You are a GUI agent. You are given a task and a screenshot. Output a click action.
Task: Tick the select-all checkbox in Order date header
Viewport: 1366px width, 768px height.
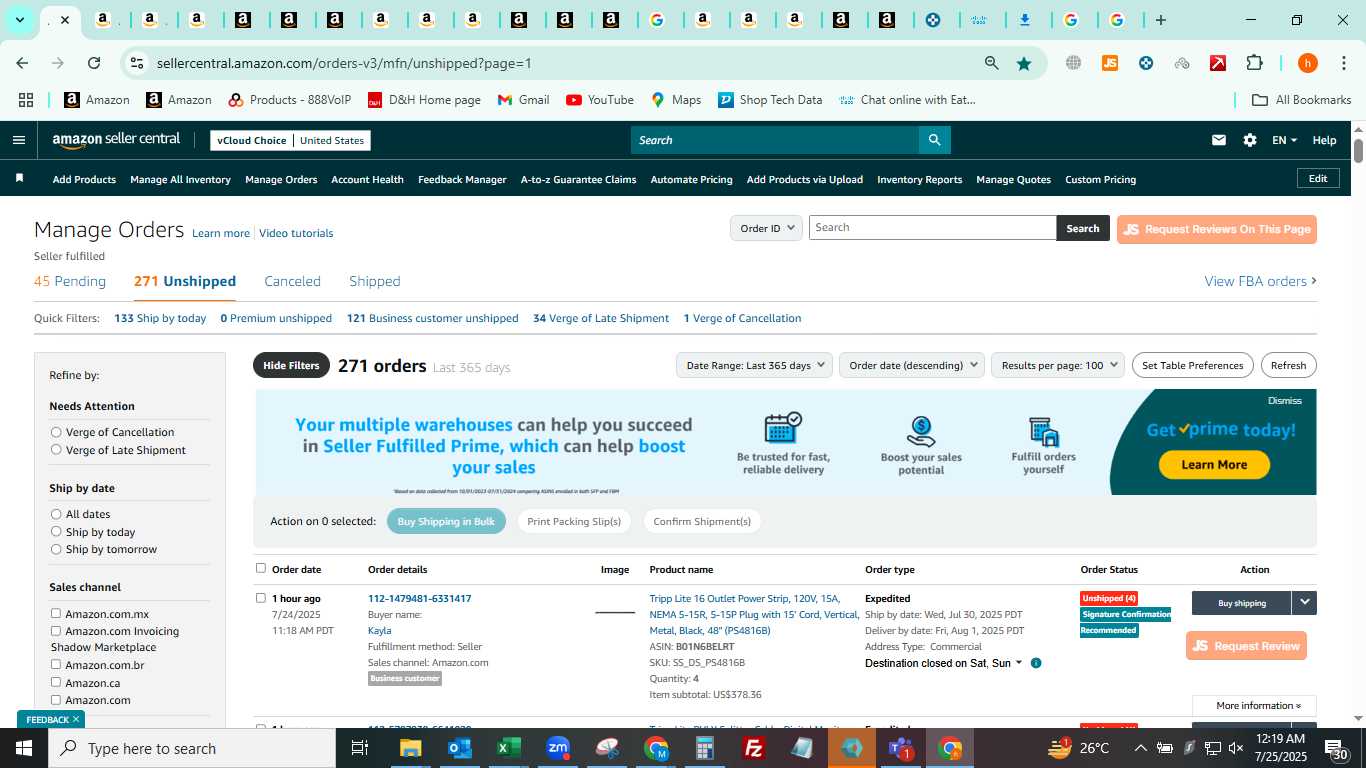coord(261,568)
